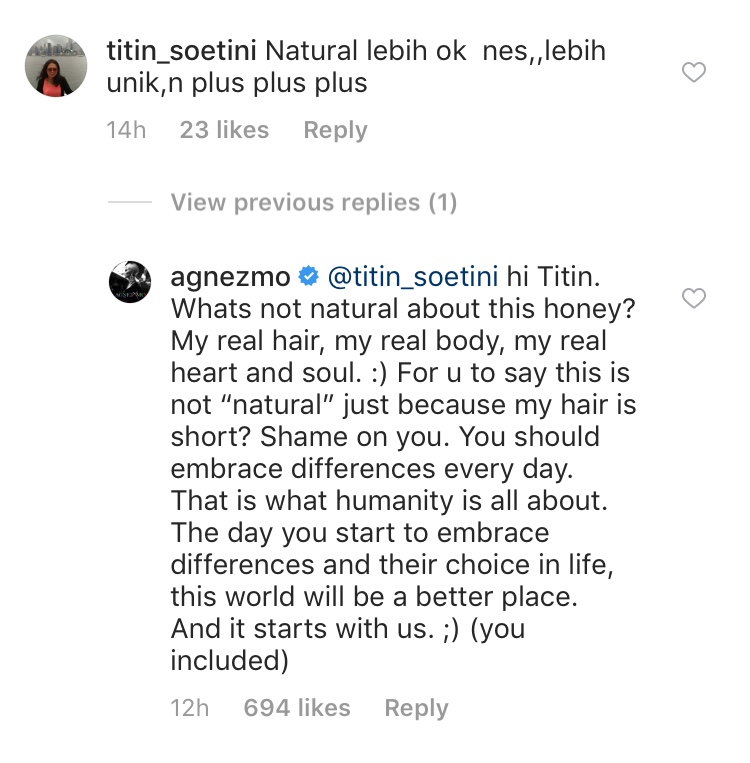This screenshot has width=750, height=763.
Task: View the 694 likes list
Action: [x=297, y=708]
